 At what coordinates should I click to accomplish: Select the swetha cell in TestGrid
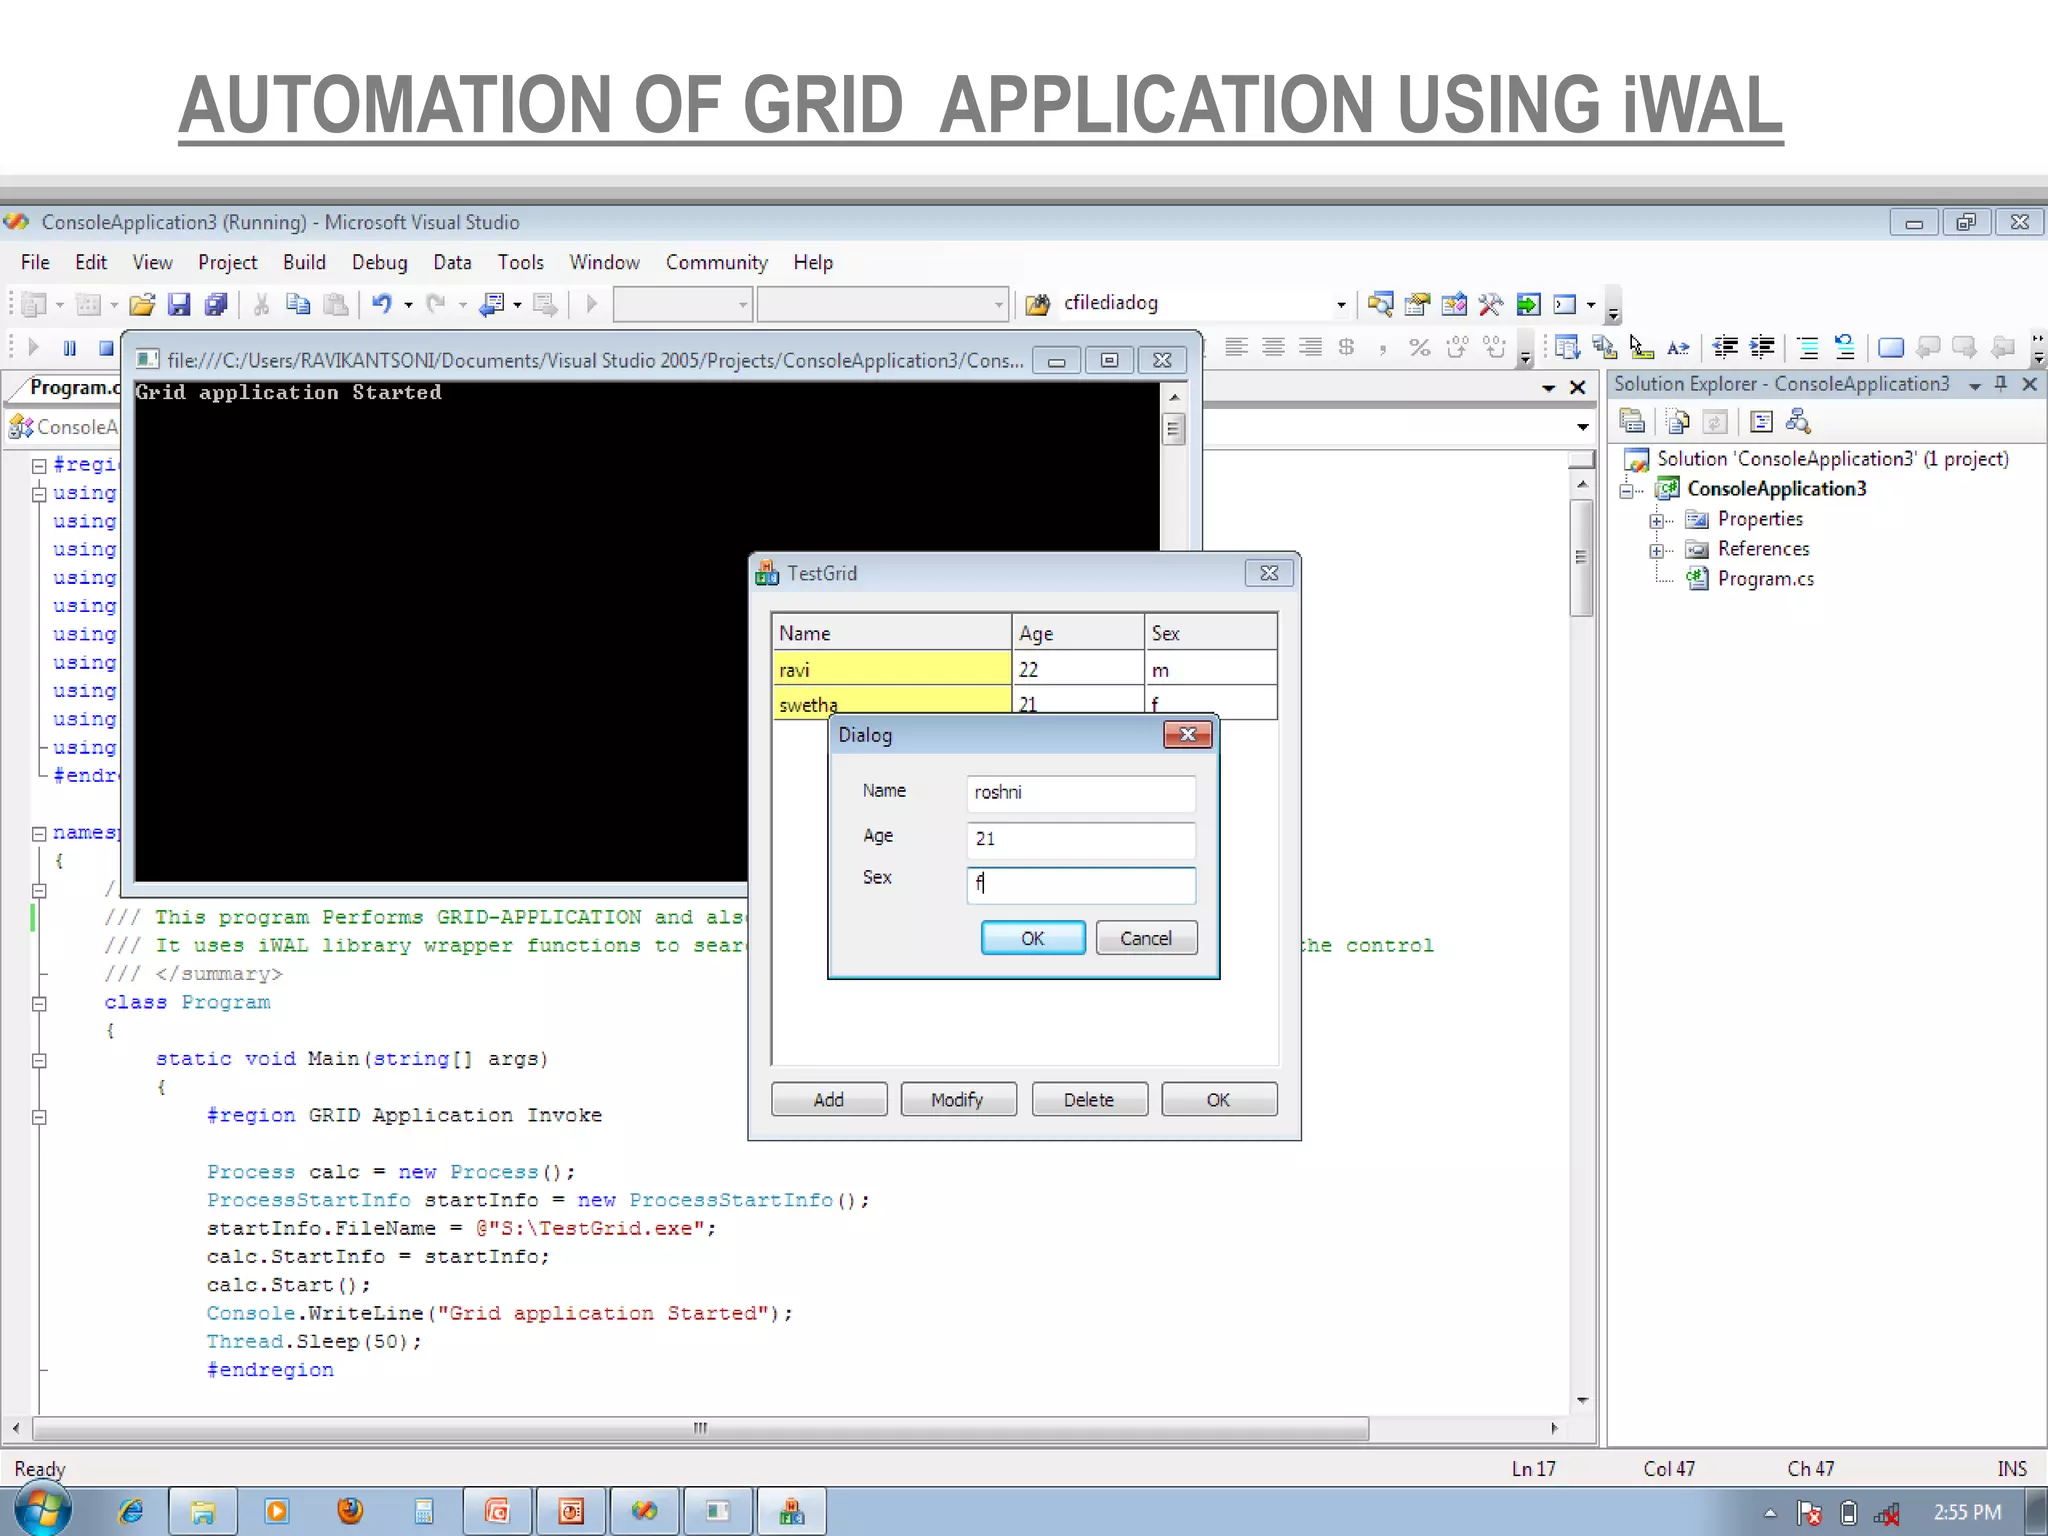coord(892,700)
